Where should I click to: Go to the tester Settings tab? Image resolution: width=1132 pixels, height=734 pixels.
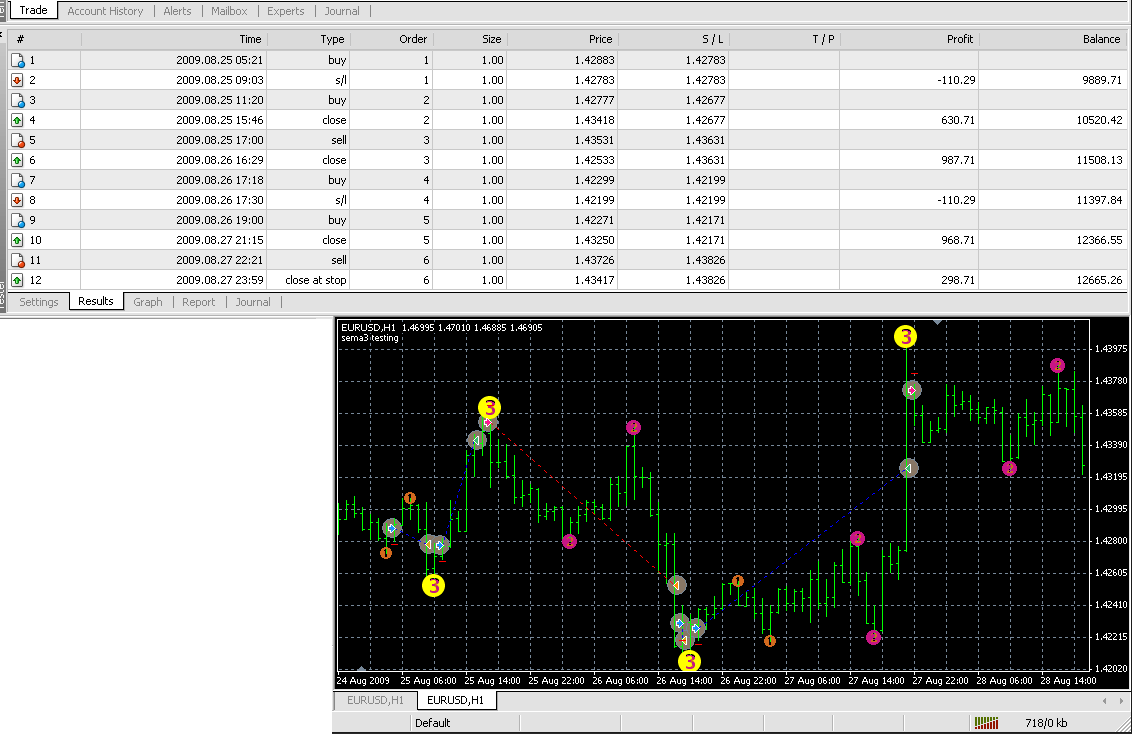point(39,302)
